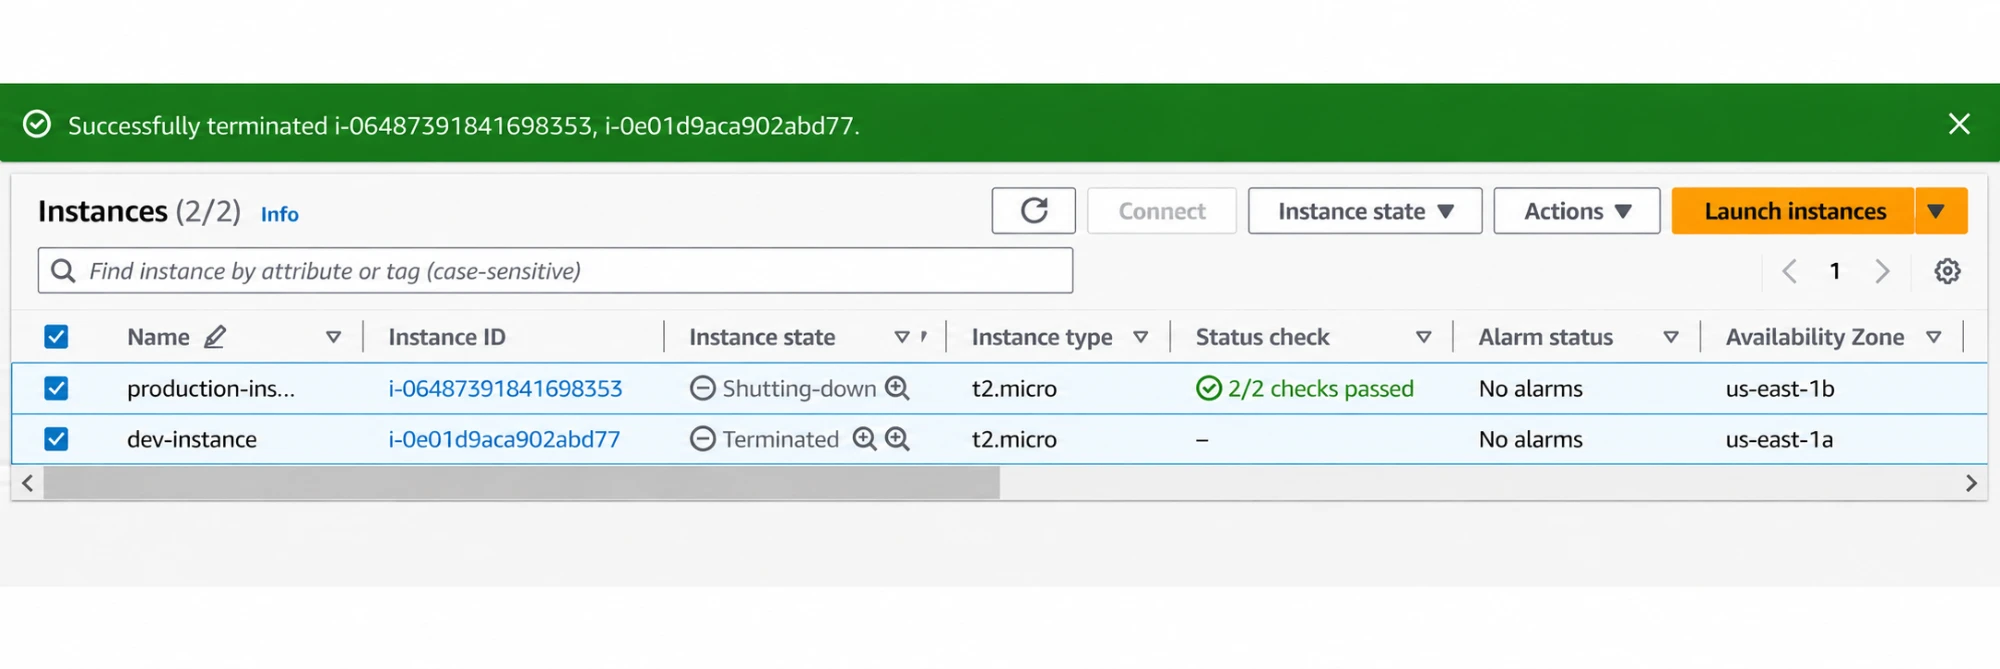The image size is (2000, 669).
Task: Click the first zoom-in icon beside Terminated
Action: (864, 439)
